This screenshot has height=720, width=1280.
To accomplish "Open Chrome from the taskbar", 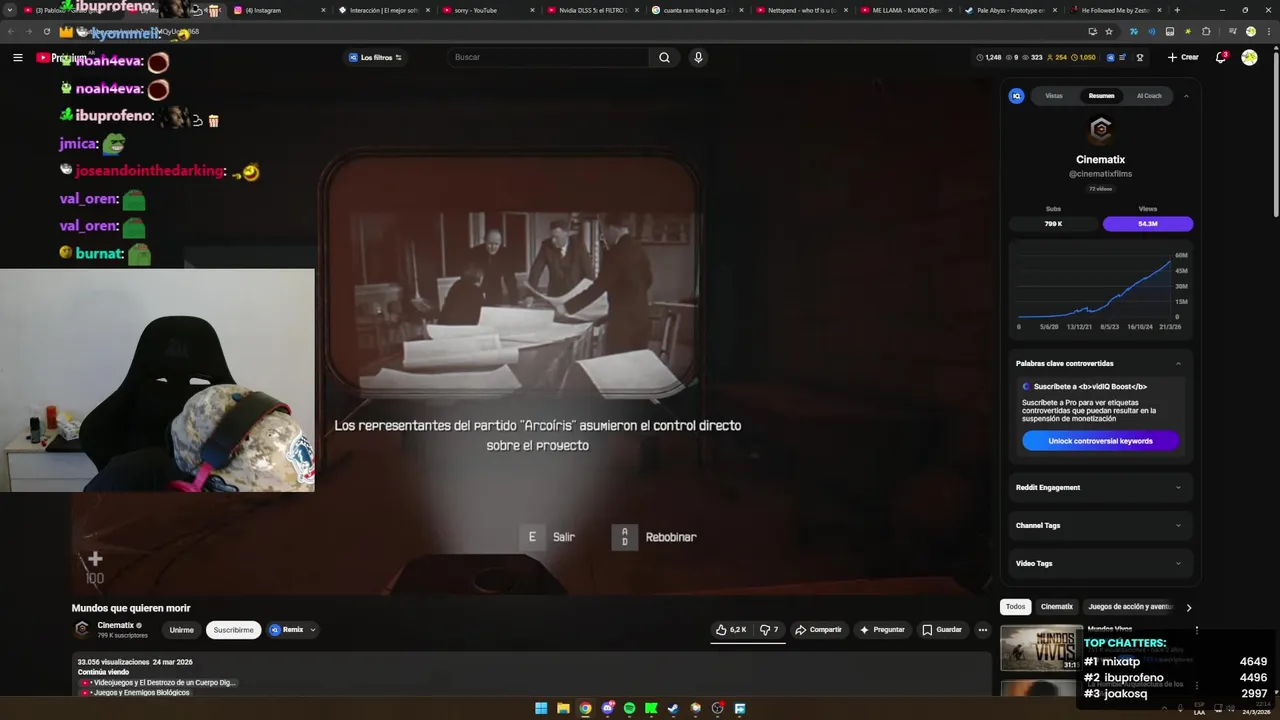I will [x=585, y=708].
